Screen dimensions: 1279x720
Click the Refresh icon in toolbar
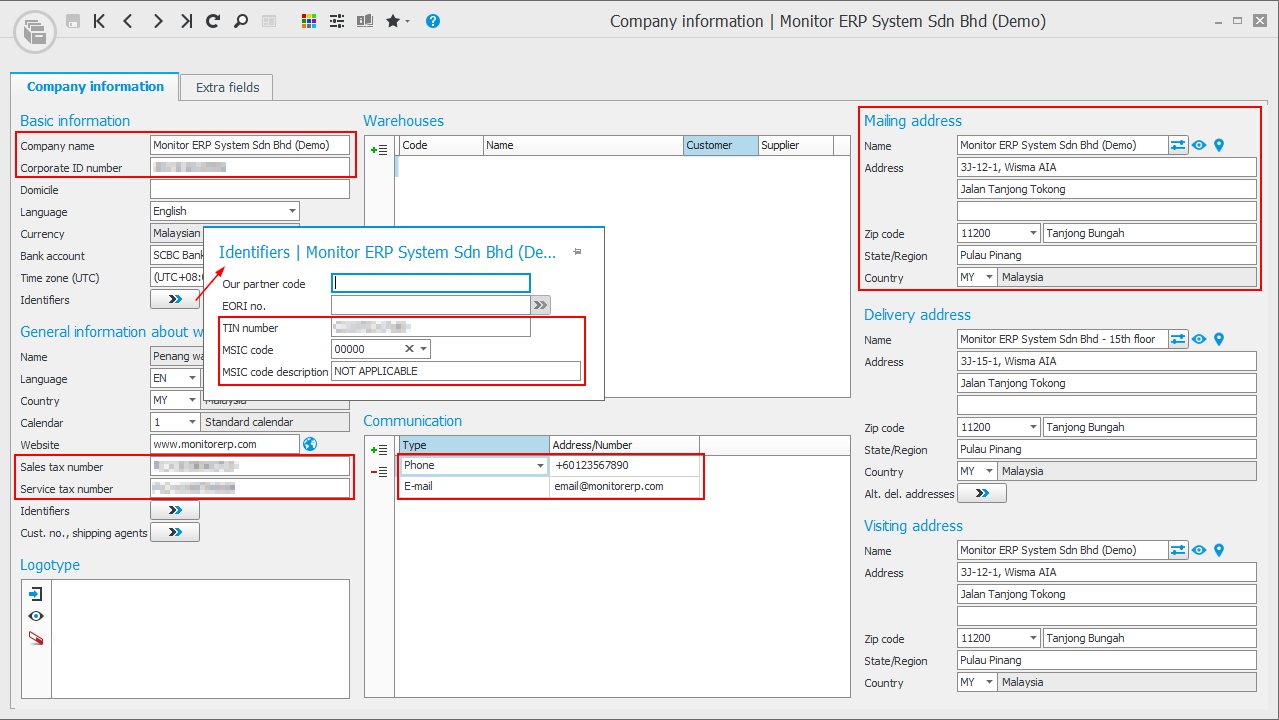click(x=212, y=21)
